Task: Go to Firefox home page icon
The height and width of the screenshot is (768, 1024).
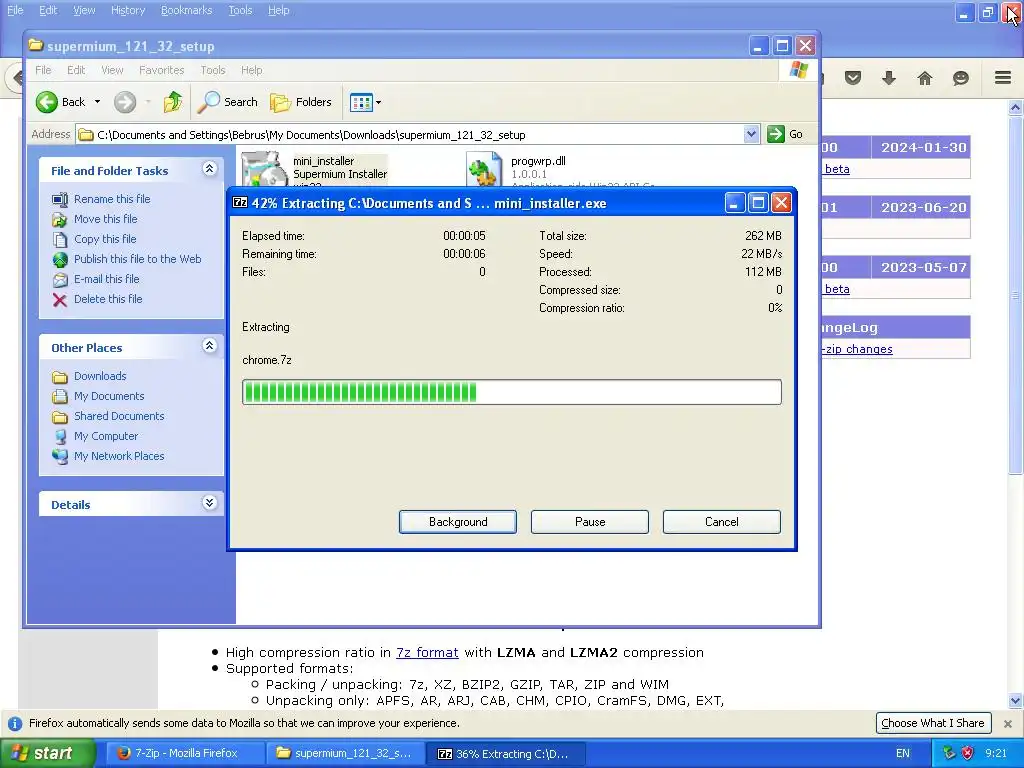Action: [x=925, y=78]
